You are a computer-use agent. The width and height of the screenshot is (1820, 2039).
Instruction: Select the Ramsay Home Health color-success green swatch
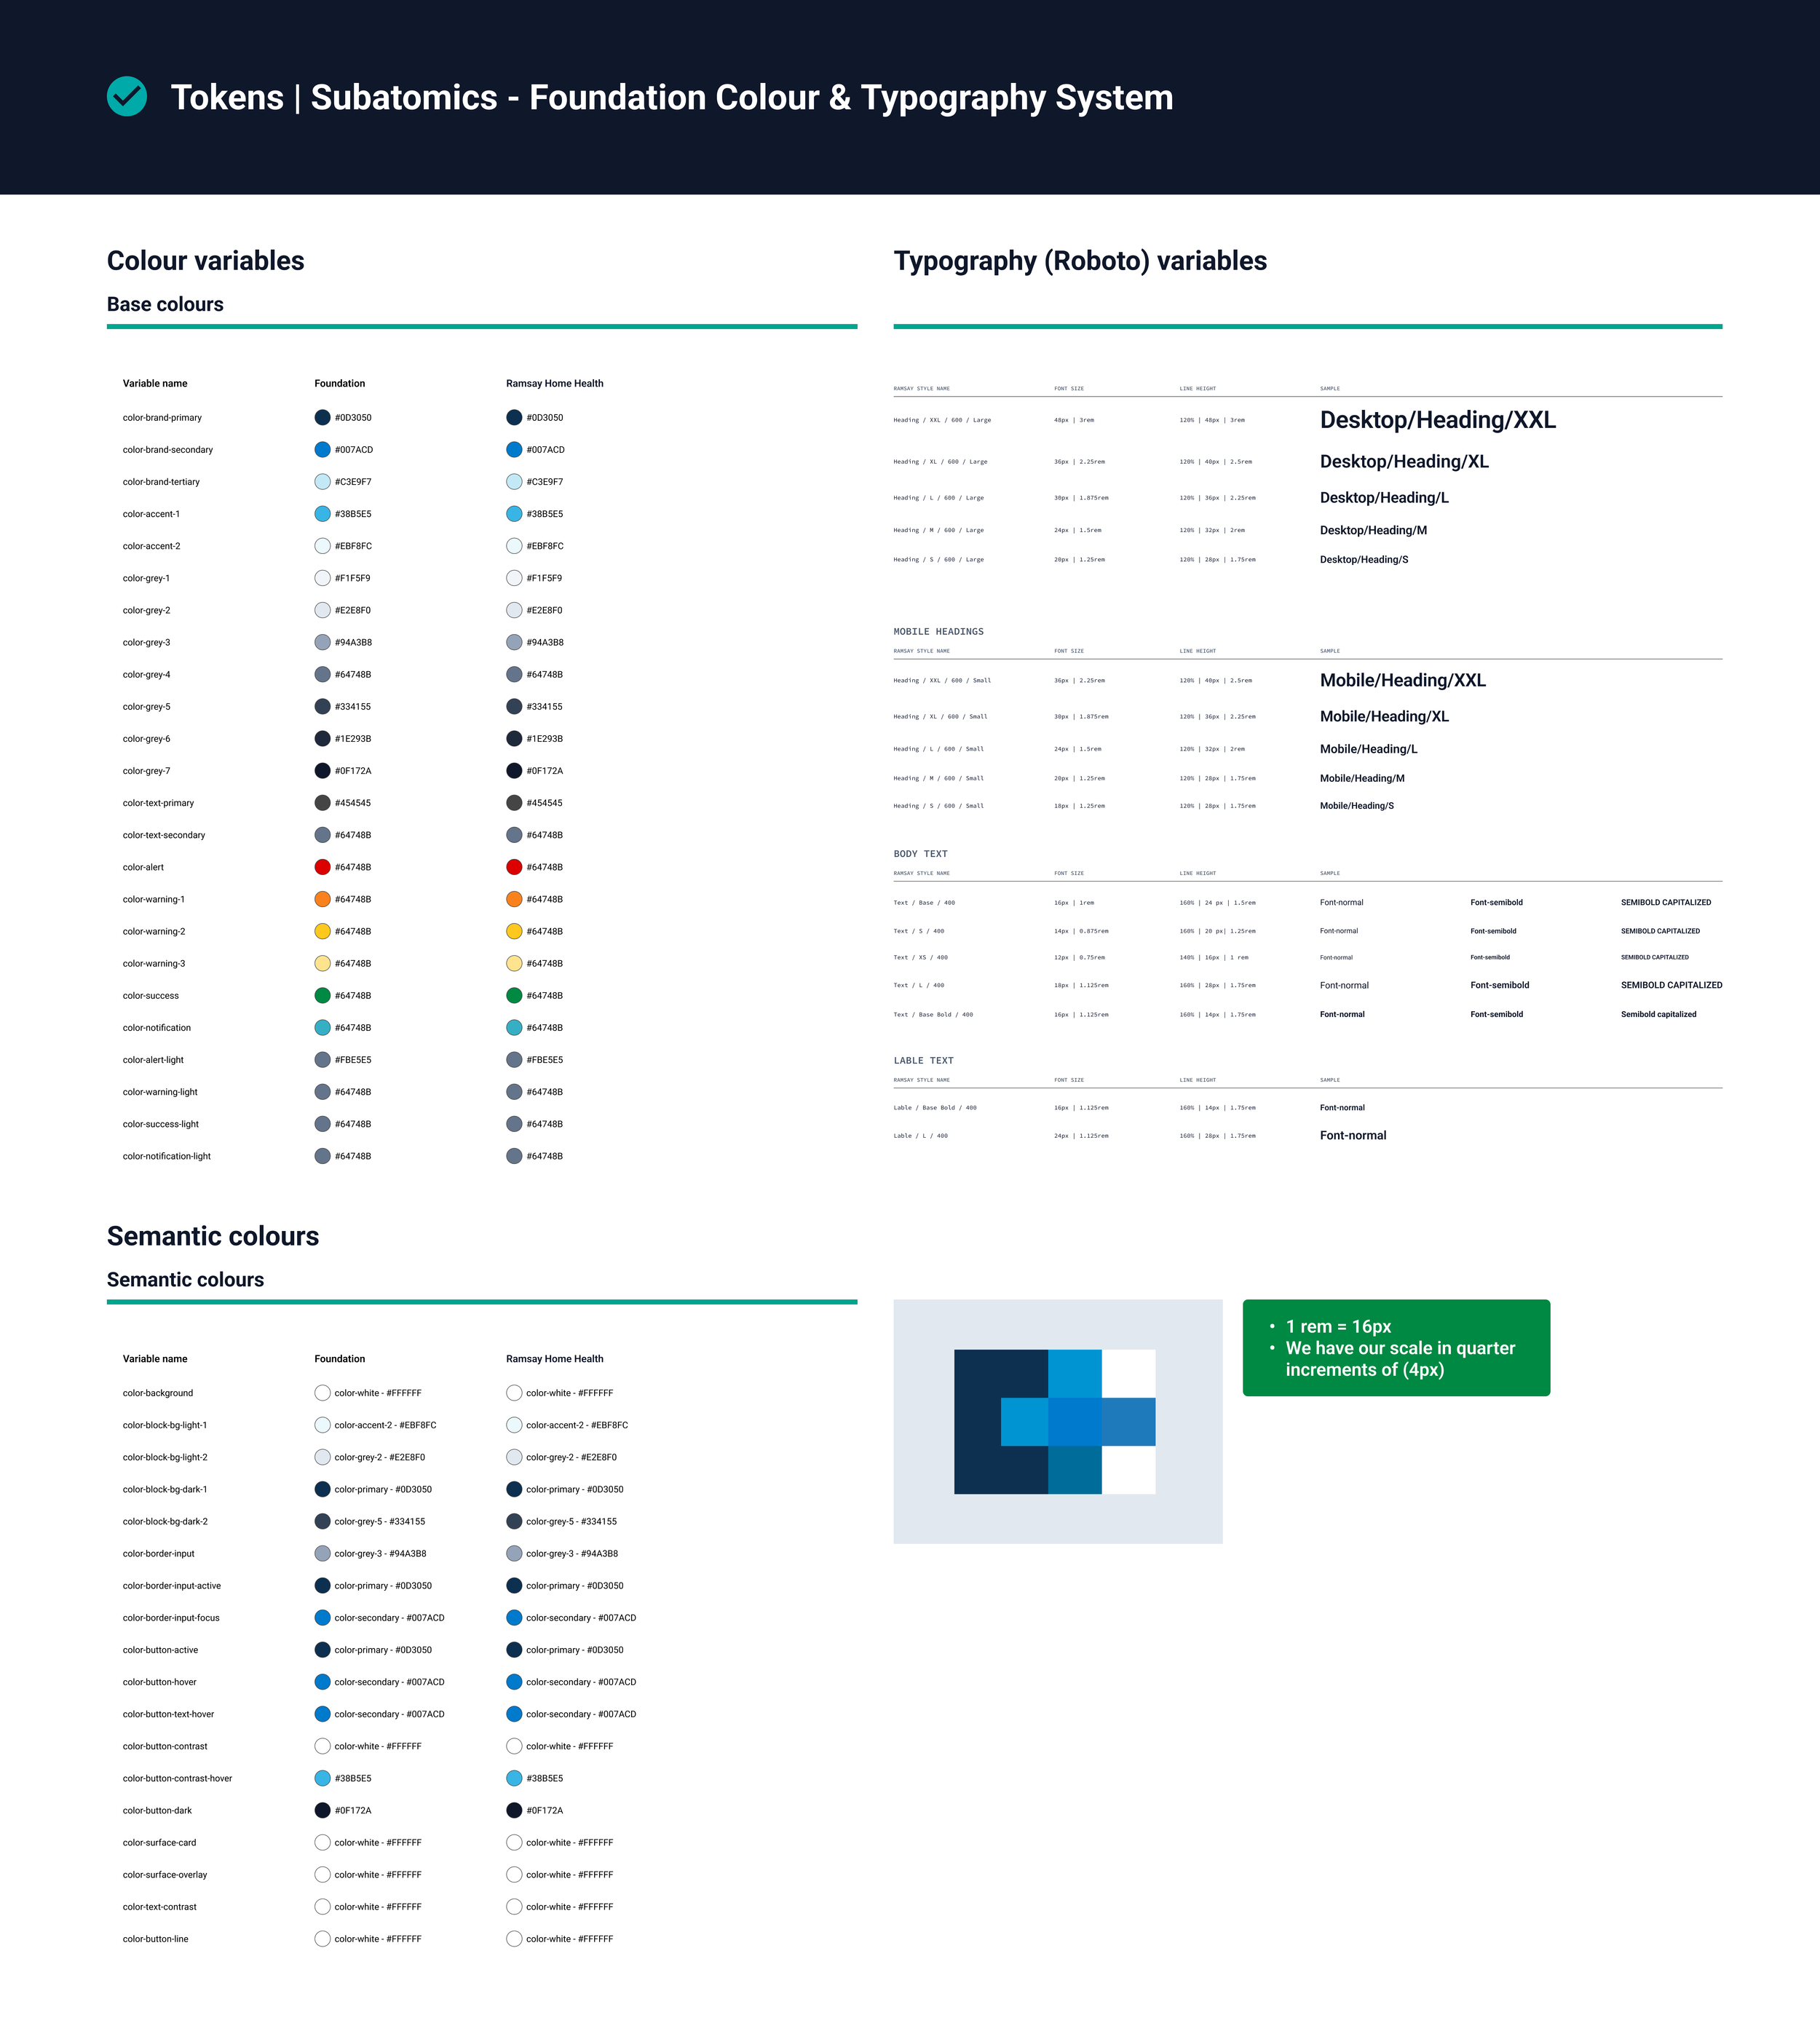click(x=514, y=995)
